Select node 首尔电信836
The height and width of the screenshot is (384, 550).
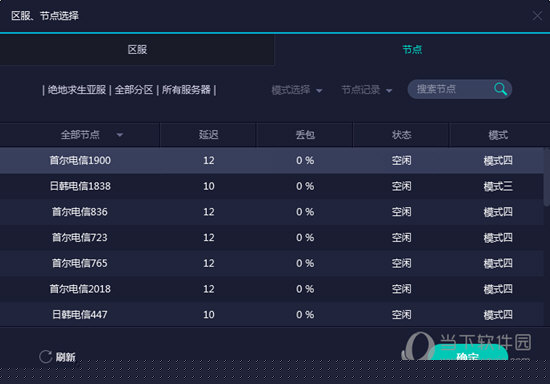click(x=272, y=212)
